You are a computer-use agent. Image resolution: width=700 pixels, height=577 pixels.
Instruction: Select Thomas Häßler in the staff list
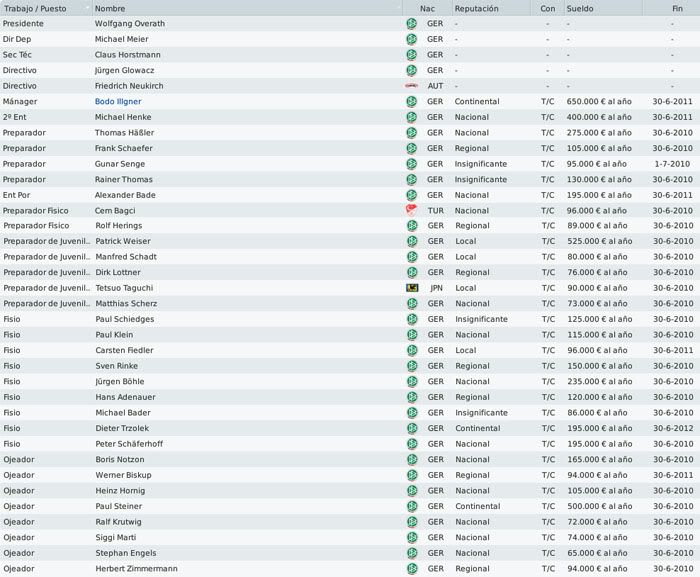[124, 133]
